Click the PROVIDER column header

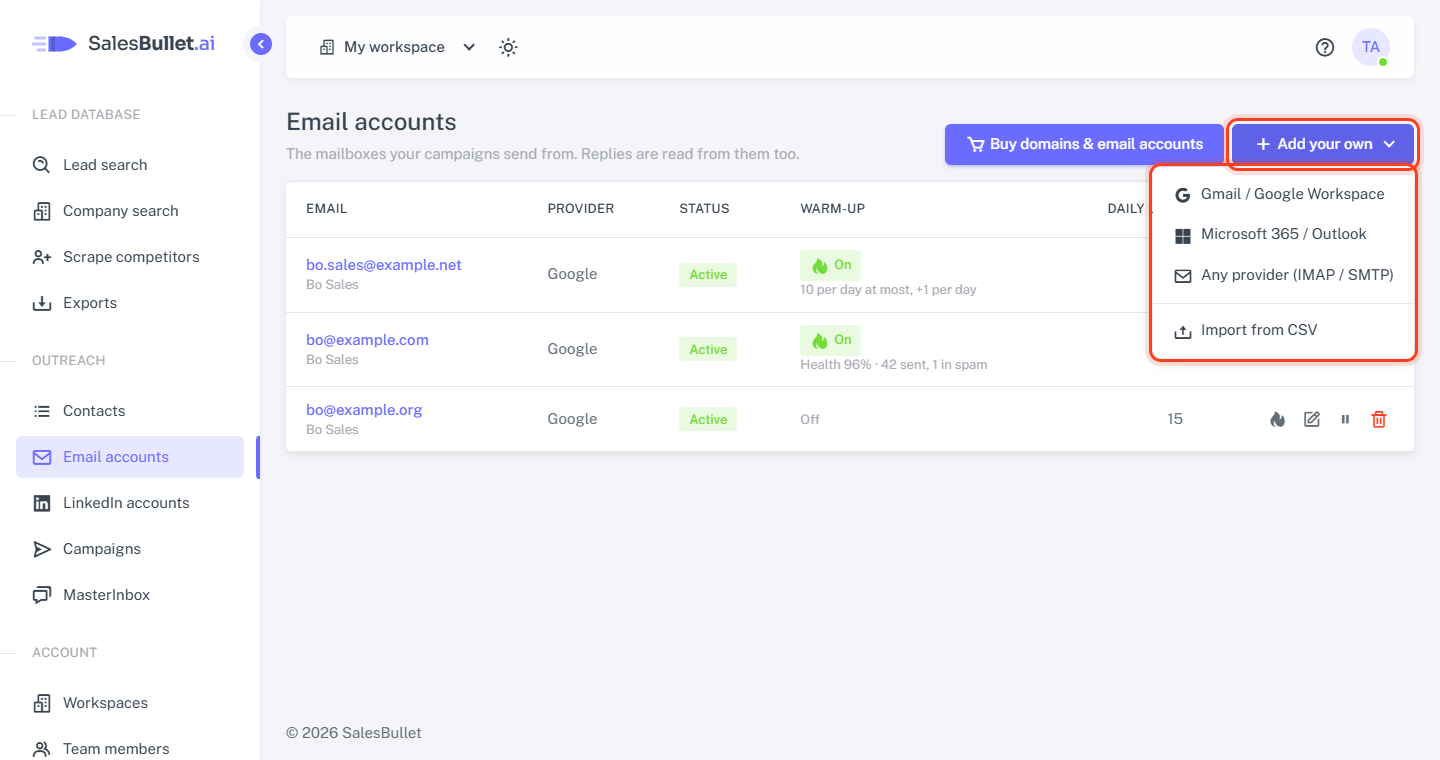580,209
